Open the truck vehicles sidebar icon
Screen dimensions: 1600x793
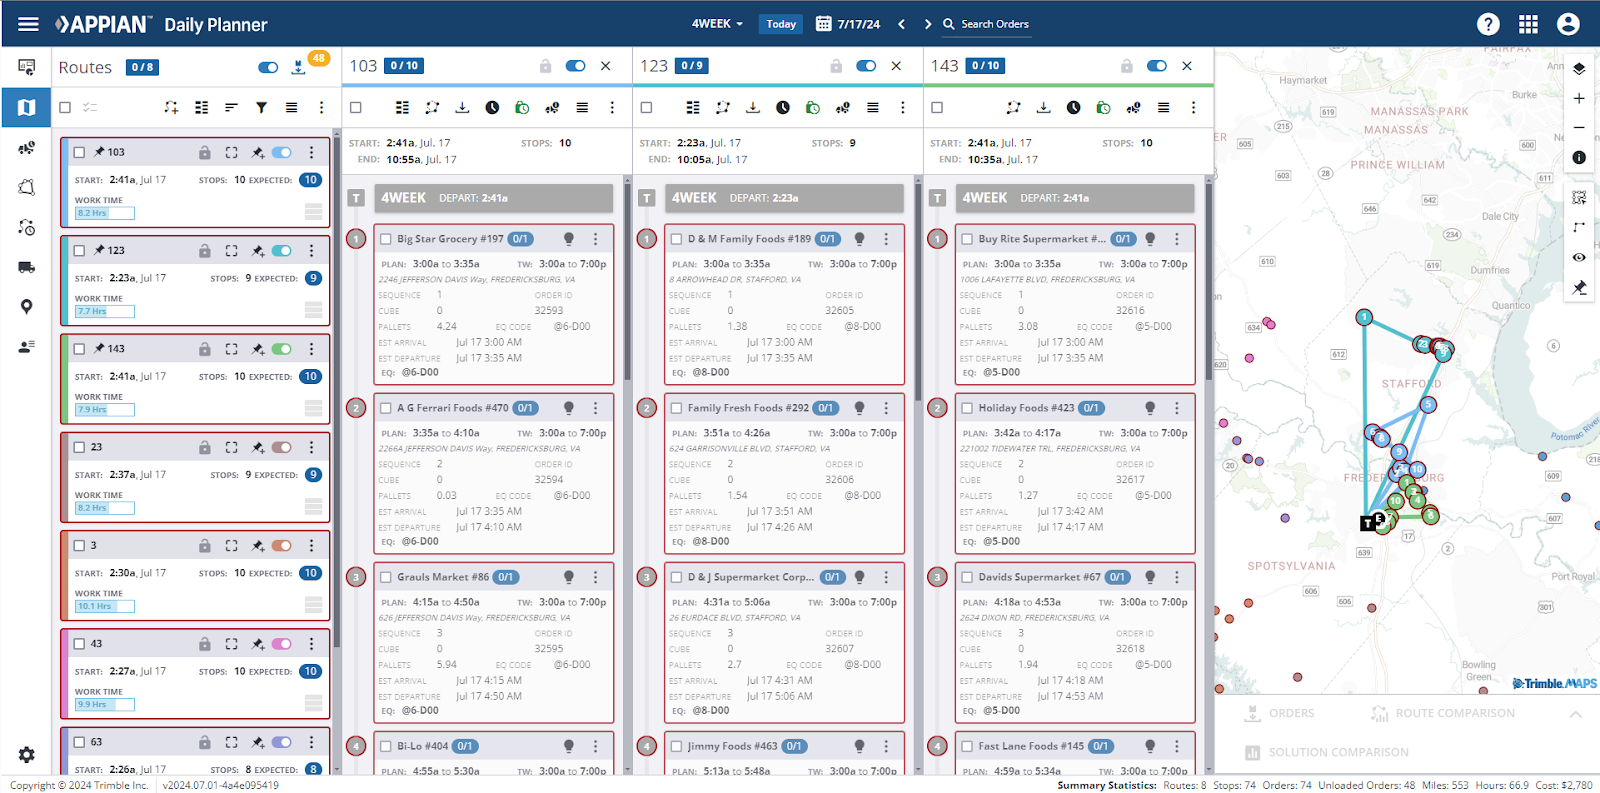27,267
